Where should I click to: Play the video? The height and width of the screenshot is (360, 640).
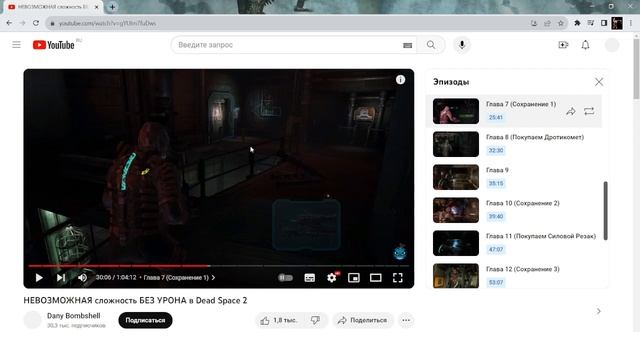[39, 278]
